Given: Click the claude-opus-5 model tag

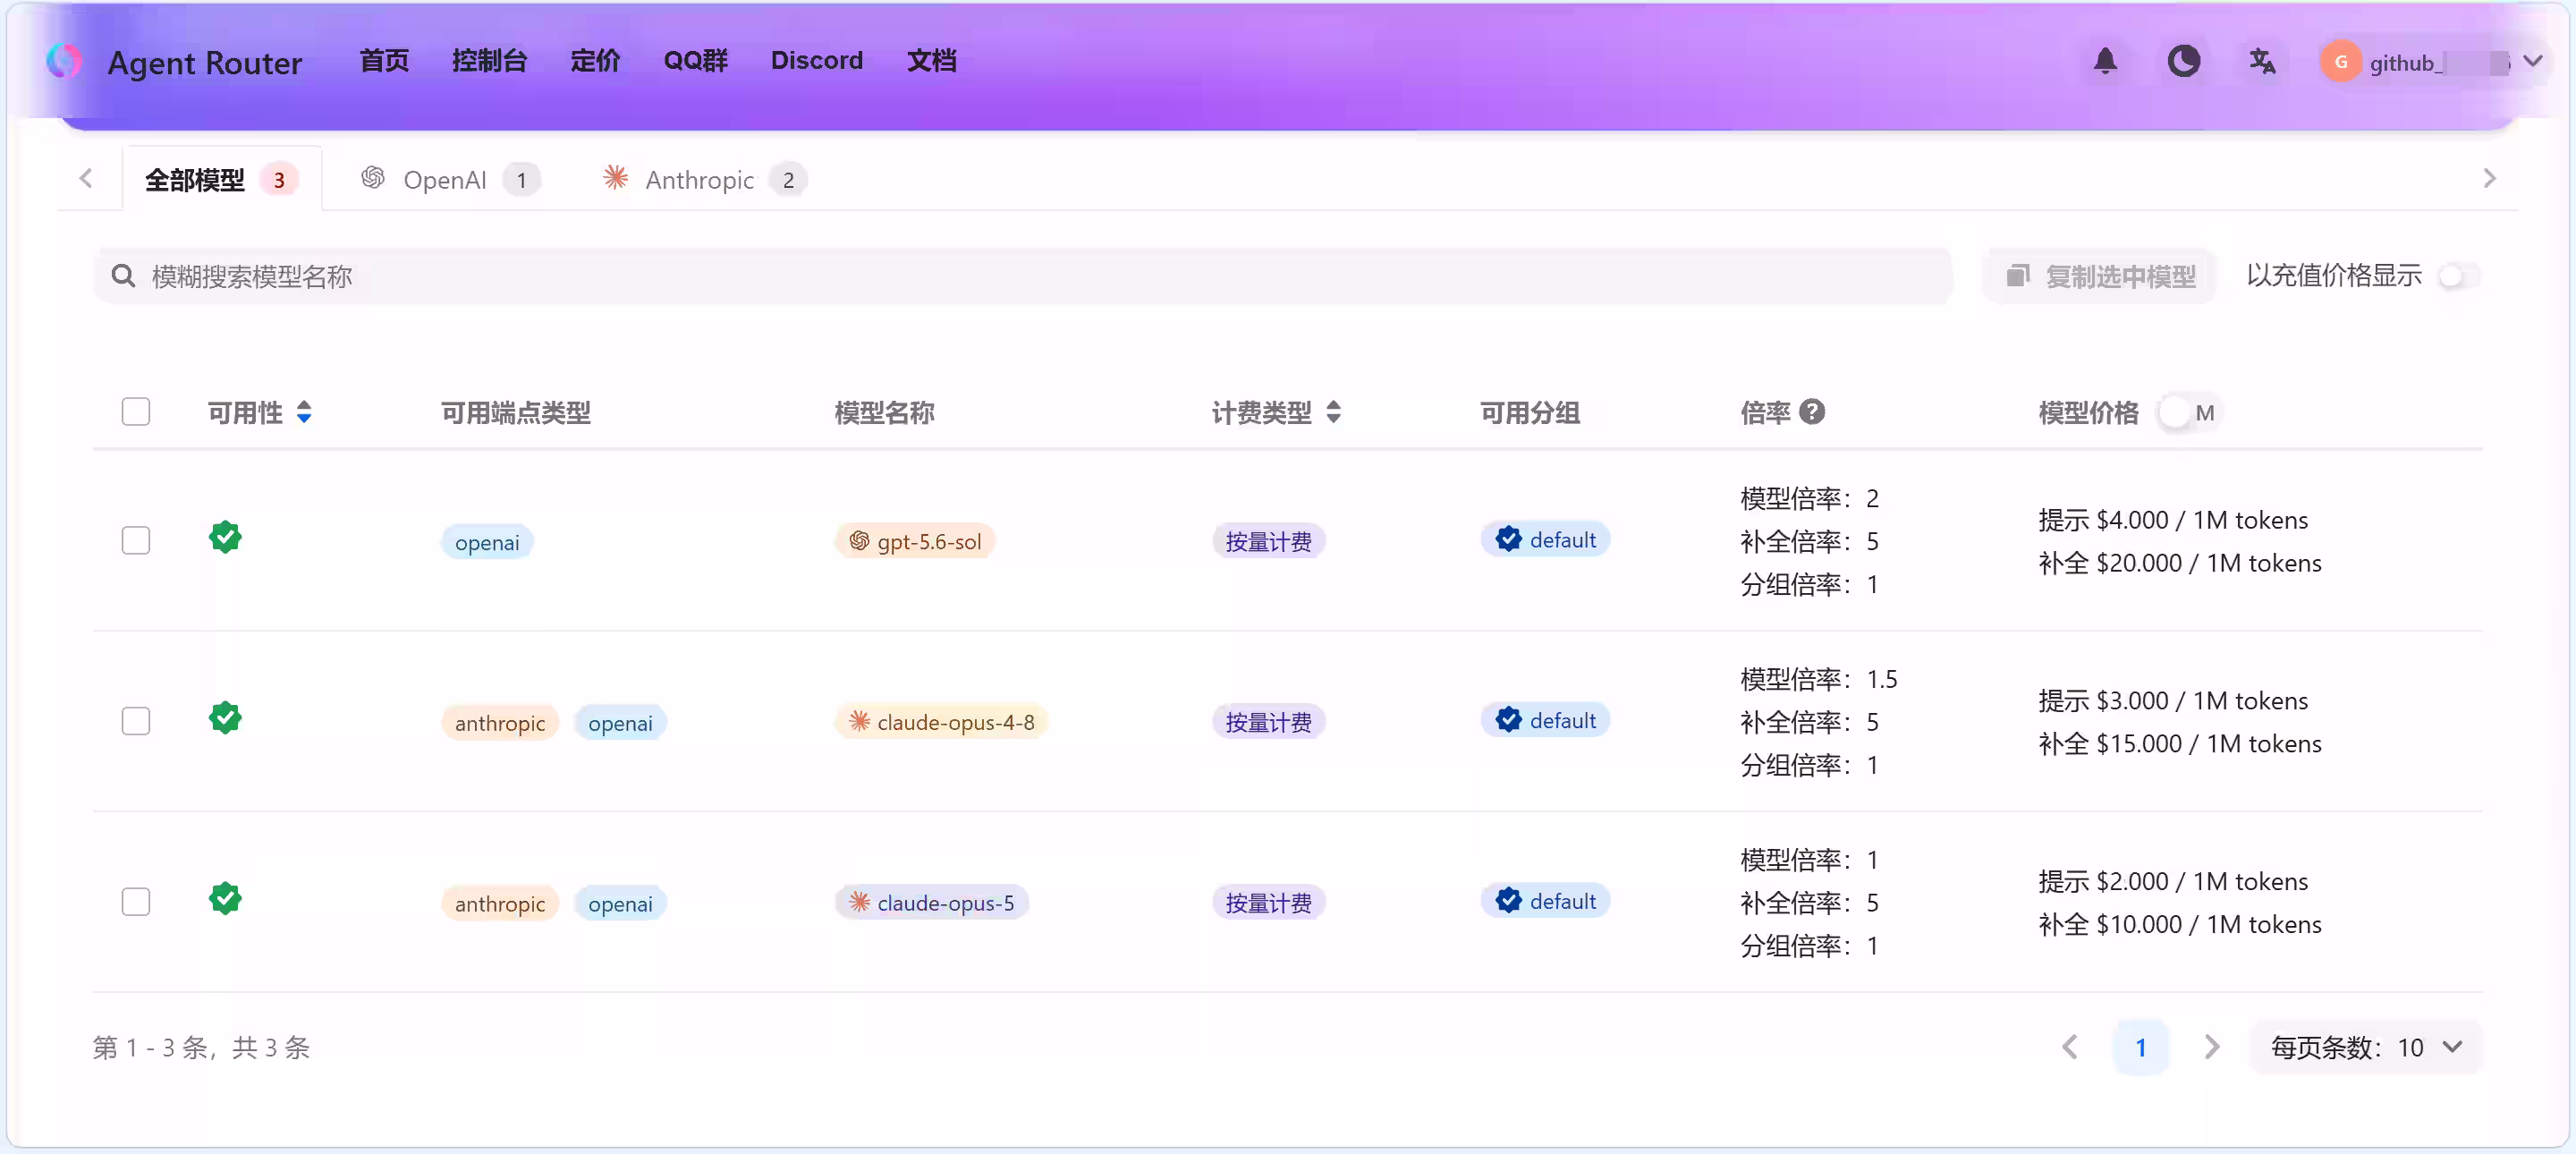Looking at the screenshot, I should coord(931,903).
